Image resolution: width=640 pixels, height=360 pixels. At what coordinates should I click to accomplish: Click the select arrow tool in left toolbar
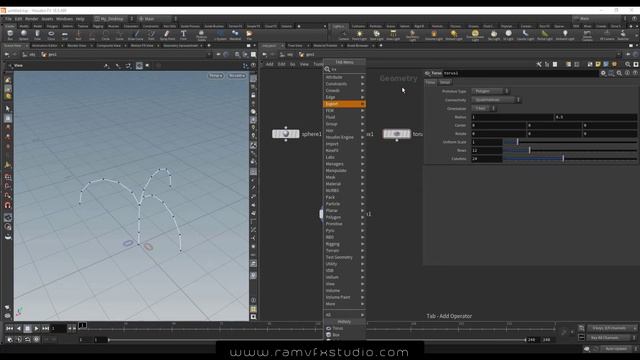7,109
